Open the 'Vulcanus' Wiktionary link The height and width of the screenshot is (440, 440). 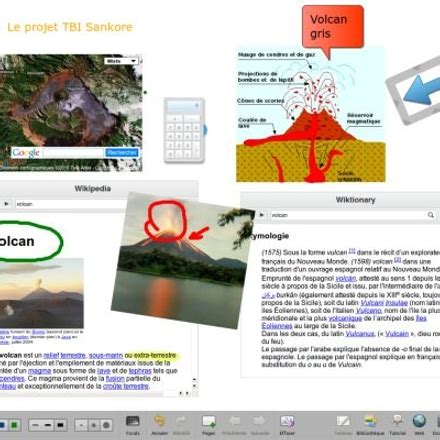(x=360, y=333)
